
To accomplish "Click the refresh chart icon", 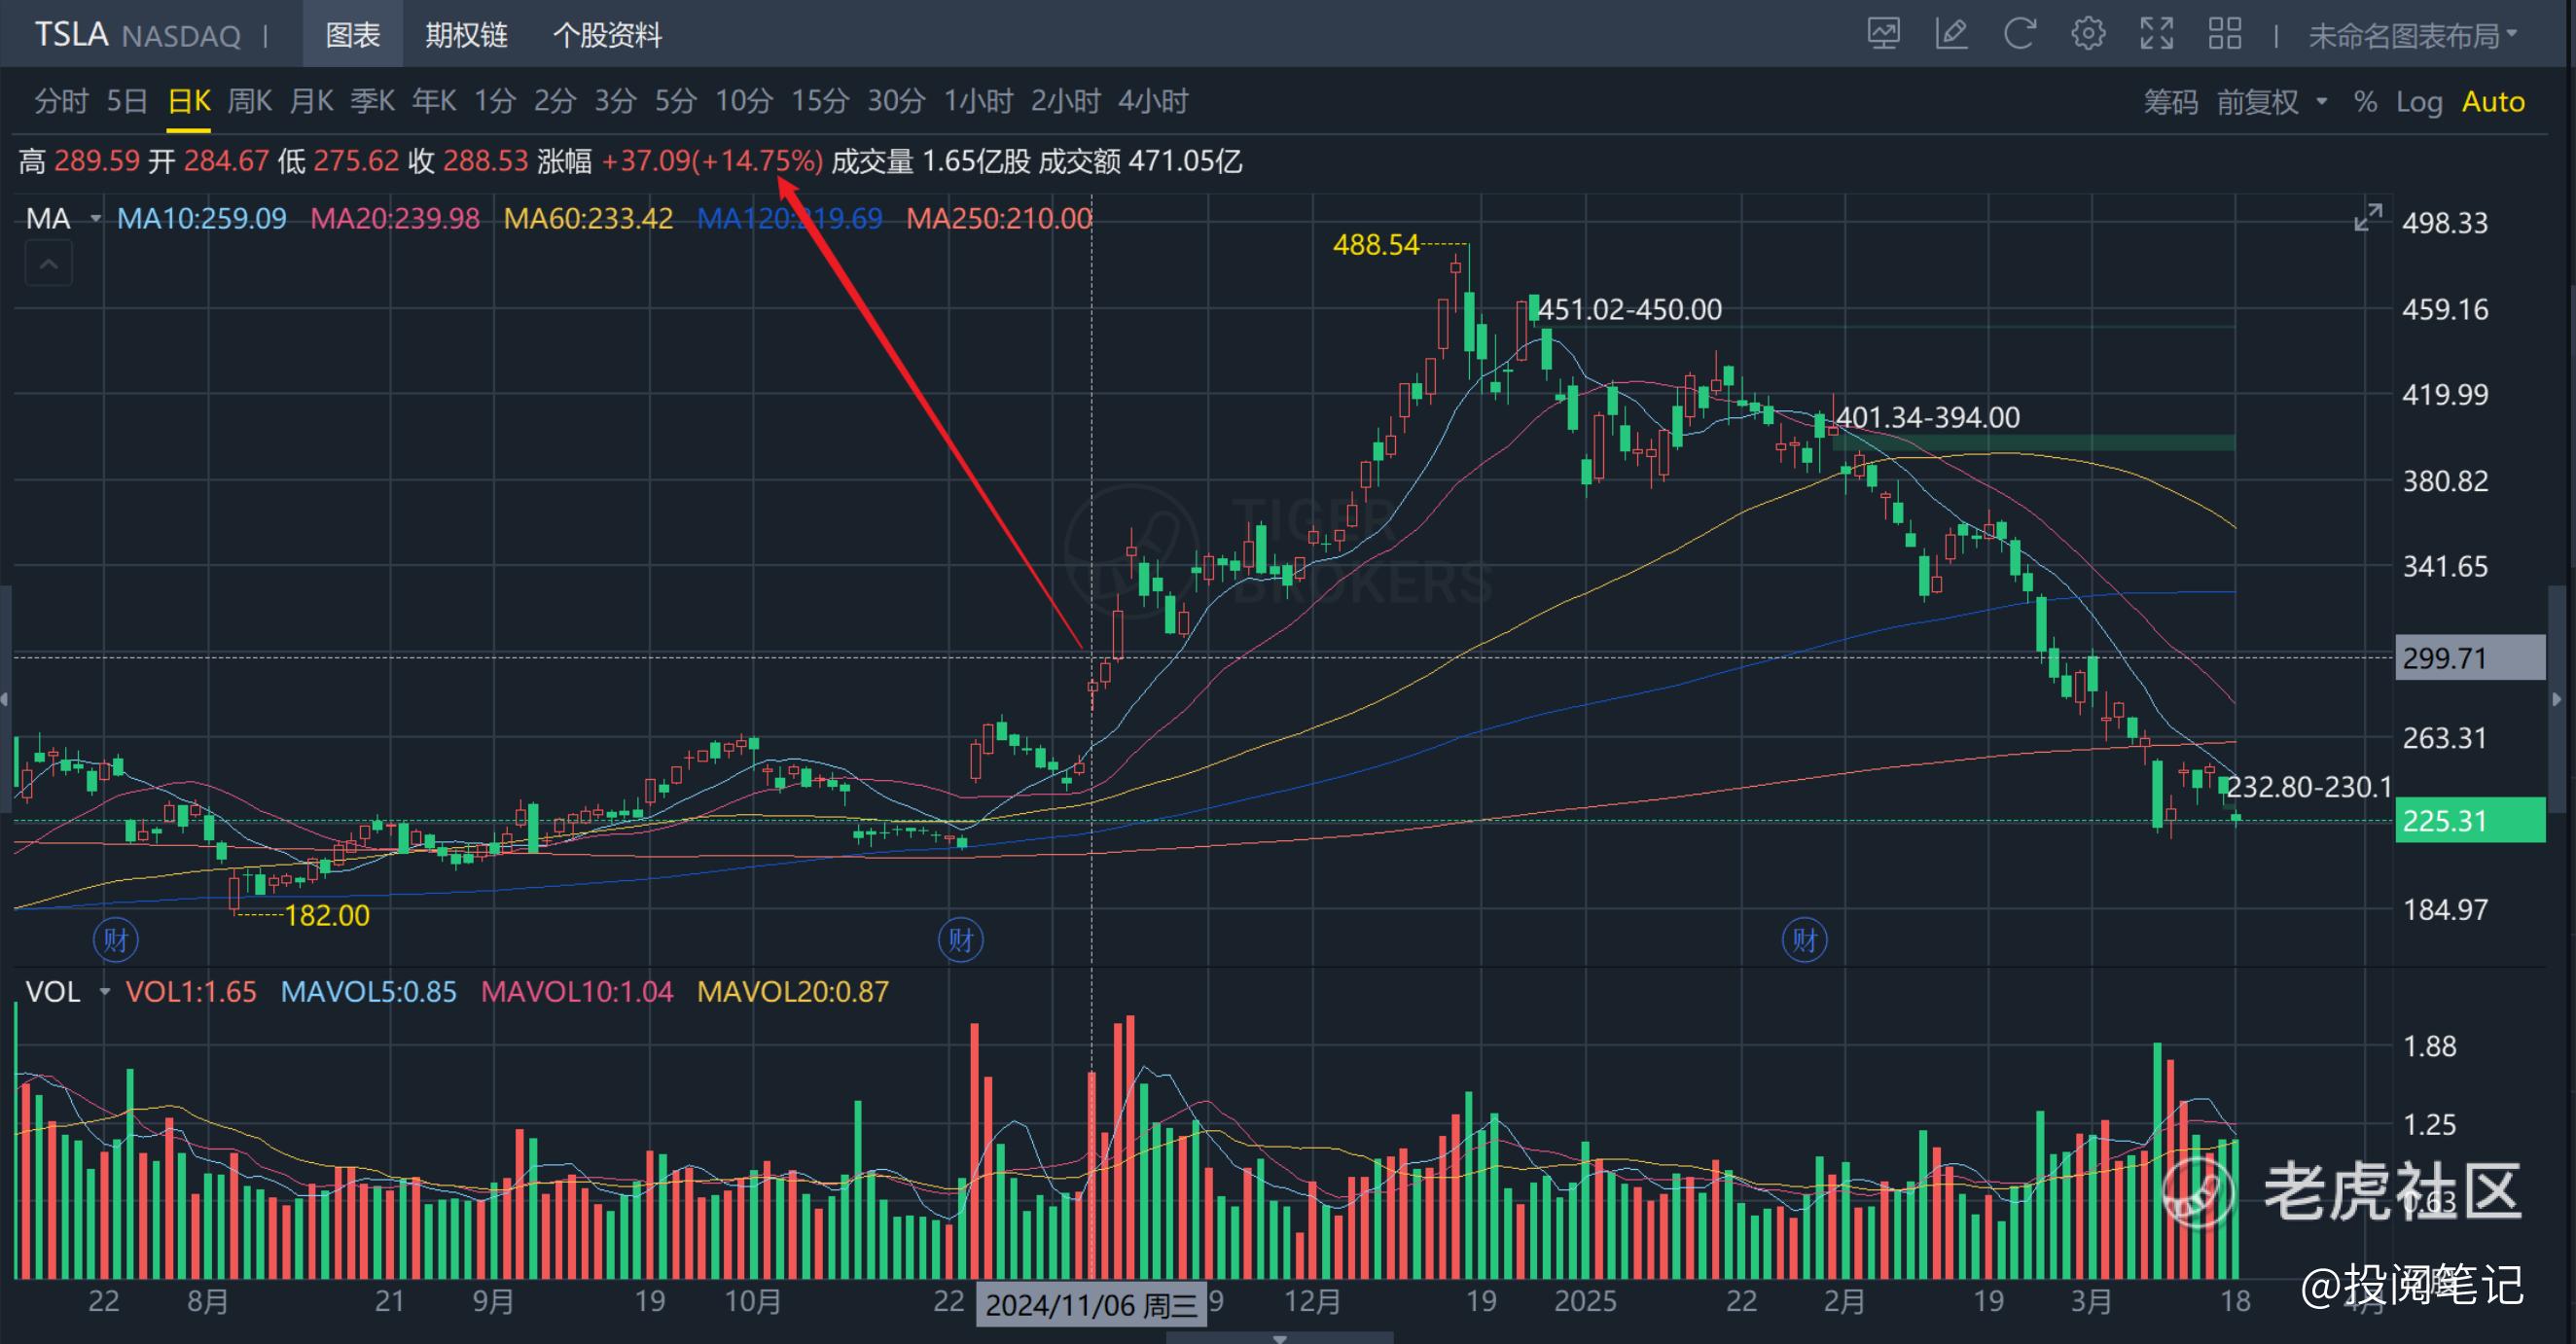I will click(x=2019, y=35).
